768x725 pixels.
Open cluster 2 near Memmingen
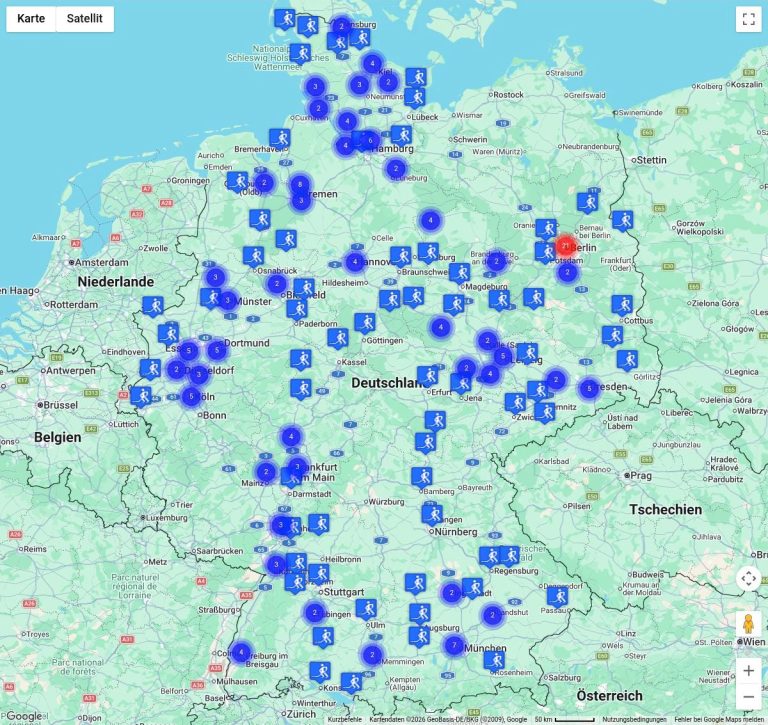tap(372, 655)
